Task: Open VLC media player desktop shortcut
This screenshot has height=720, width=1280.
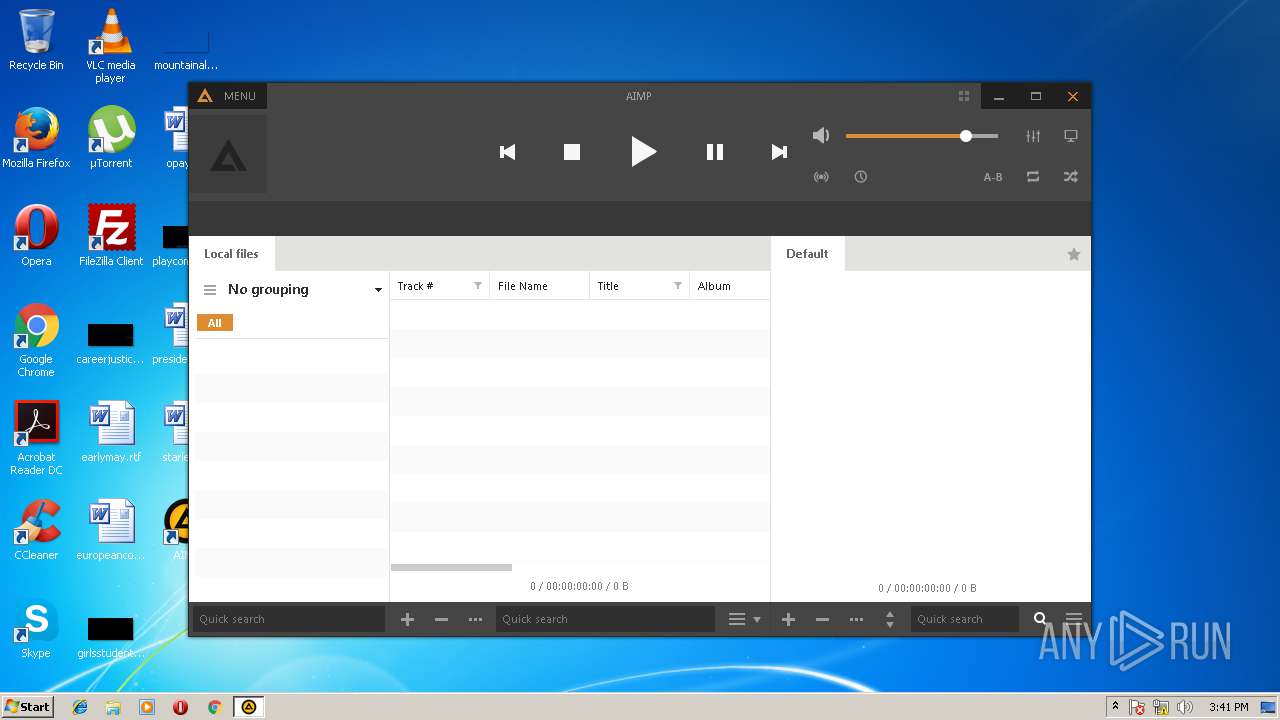Action: [110, 46]
